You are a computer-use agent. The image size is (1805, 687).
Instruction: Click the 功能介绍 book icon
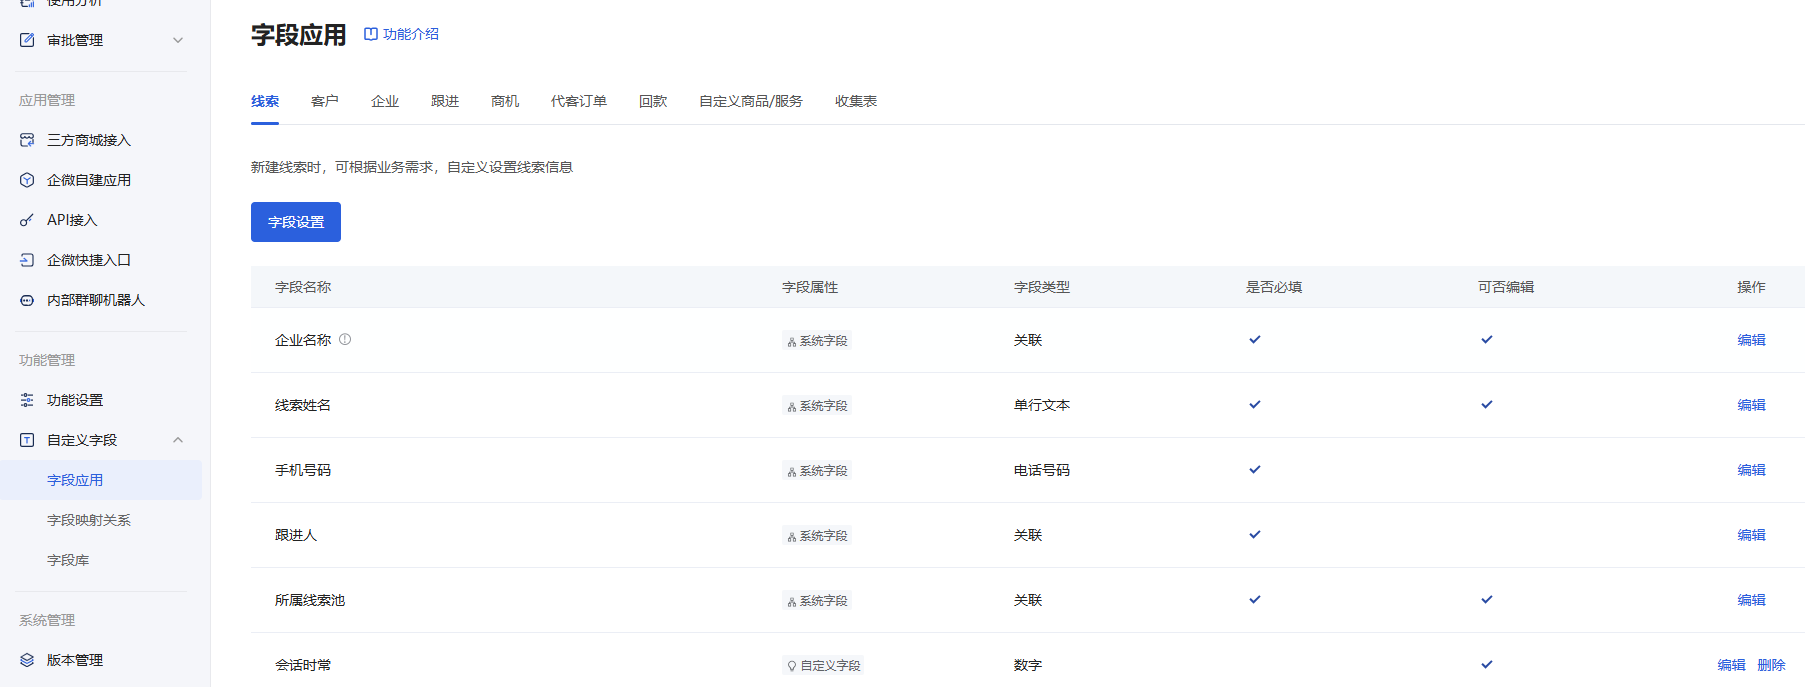(x=370, y=34)
